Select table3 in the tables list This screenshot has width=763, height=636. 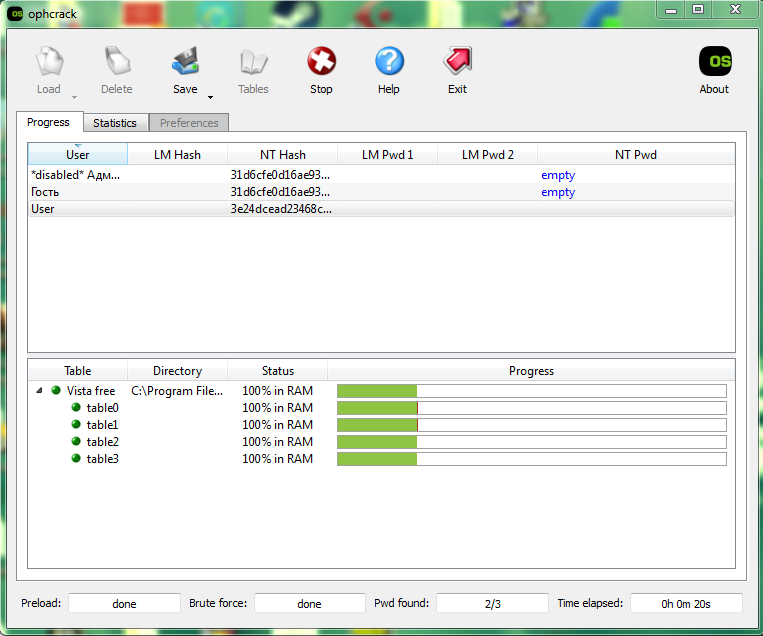(x=102, y=459)
